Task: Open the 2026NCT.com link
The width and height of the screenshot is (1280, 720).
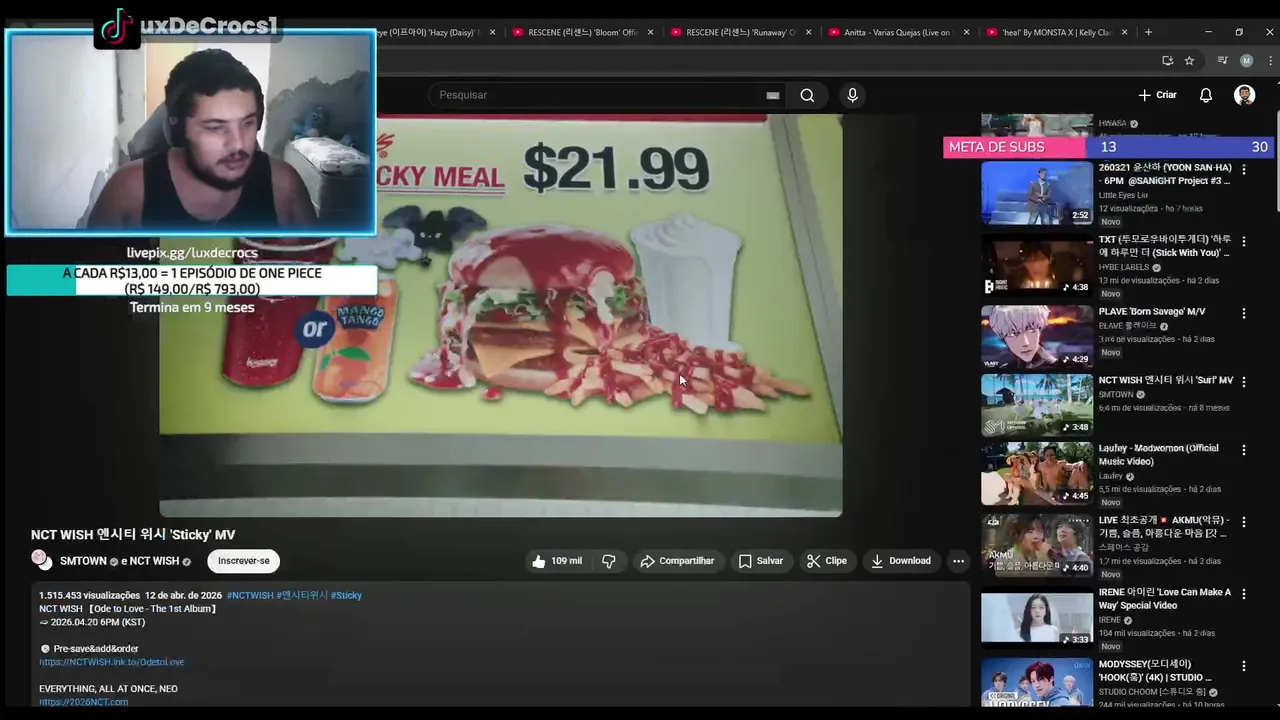Action: (84, 702)
